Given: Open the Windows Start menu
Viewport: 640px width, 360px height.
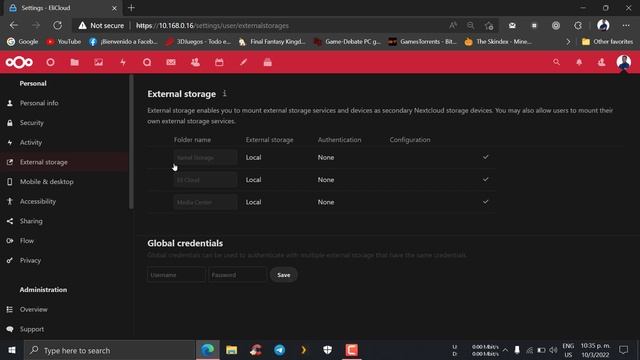Looking at the screenshot, I should [12, 350].
